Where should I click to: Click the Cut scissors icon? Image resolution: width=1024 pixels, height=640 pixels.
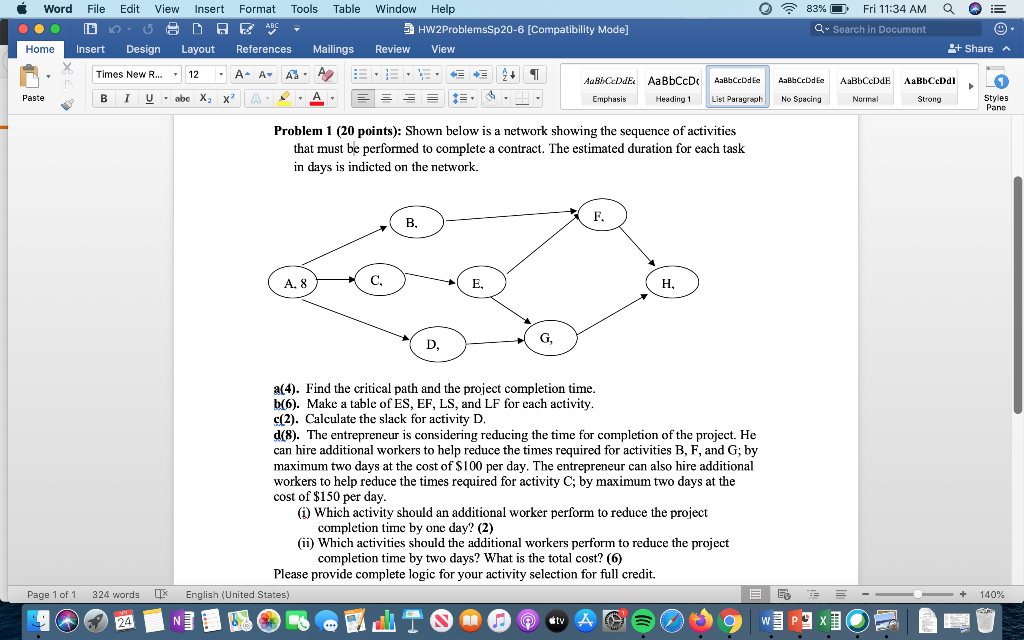pos(67,68)
